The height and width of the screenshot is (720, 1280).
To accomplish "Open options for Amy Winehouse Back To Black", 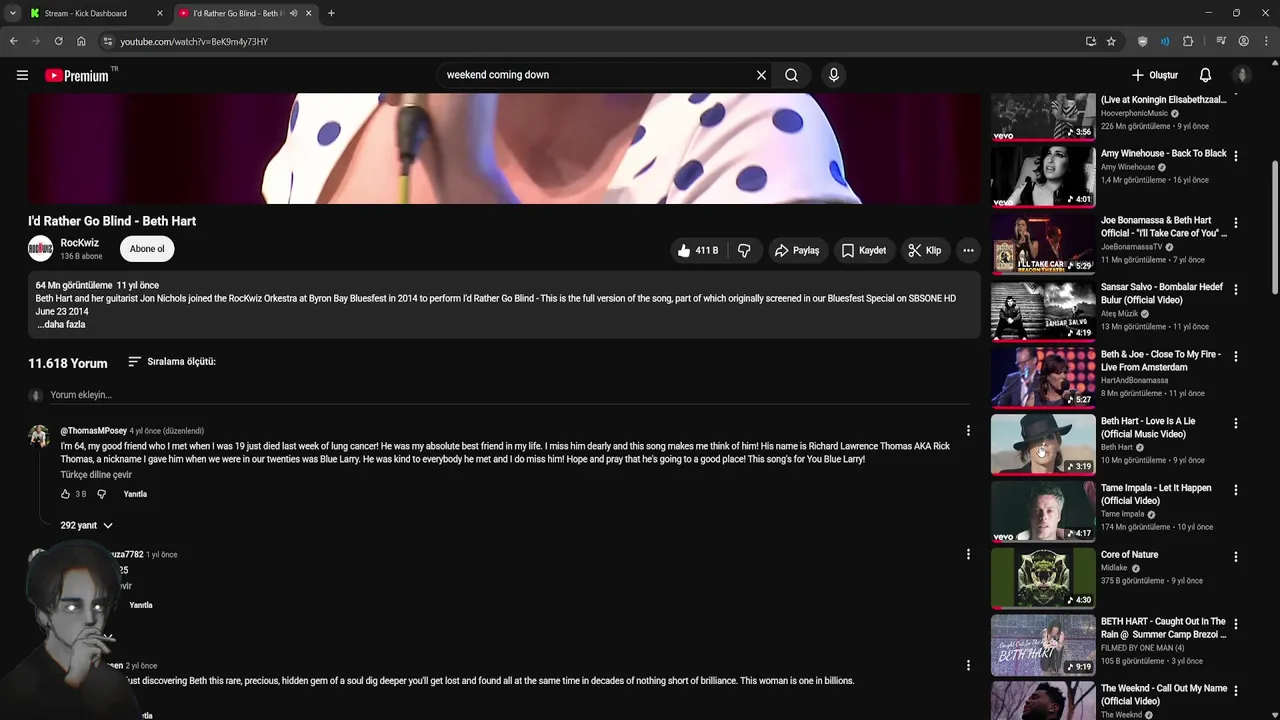I will 1236,156.
